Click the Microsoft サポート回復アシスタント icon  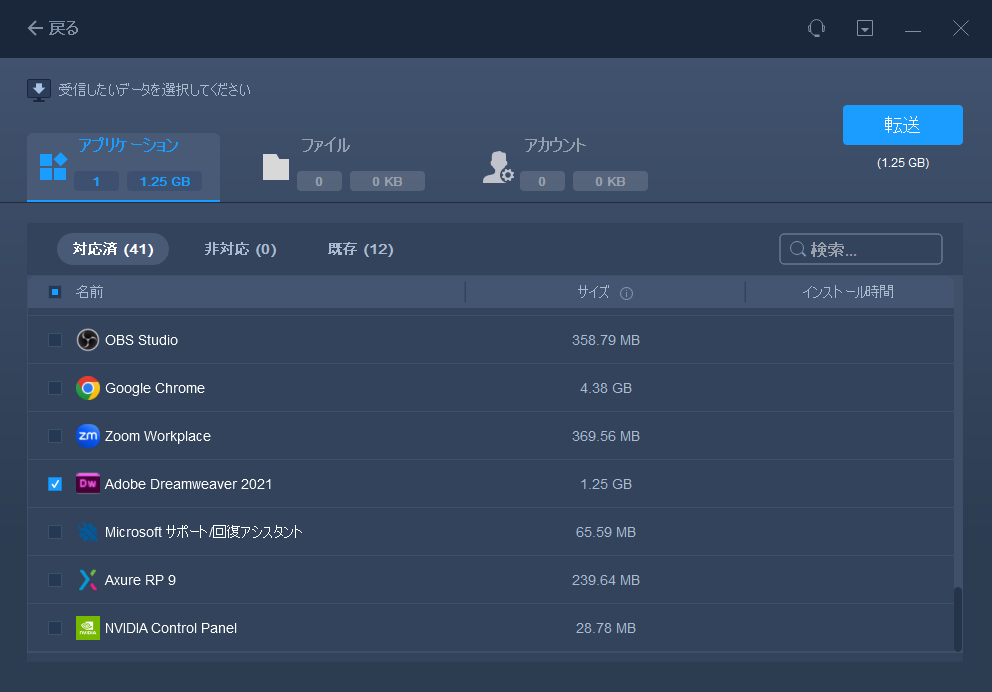(88, 532)
